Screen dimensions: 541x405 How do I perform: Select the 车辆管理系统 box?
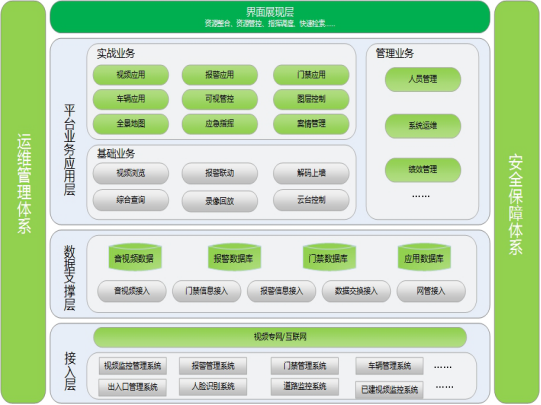click(390, 366)
